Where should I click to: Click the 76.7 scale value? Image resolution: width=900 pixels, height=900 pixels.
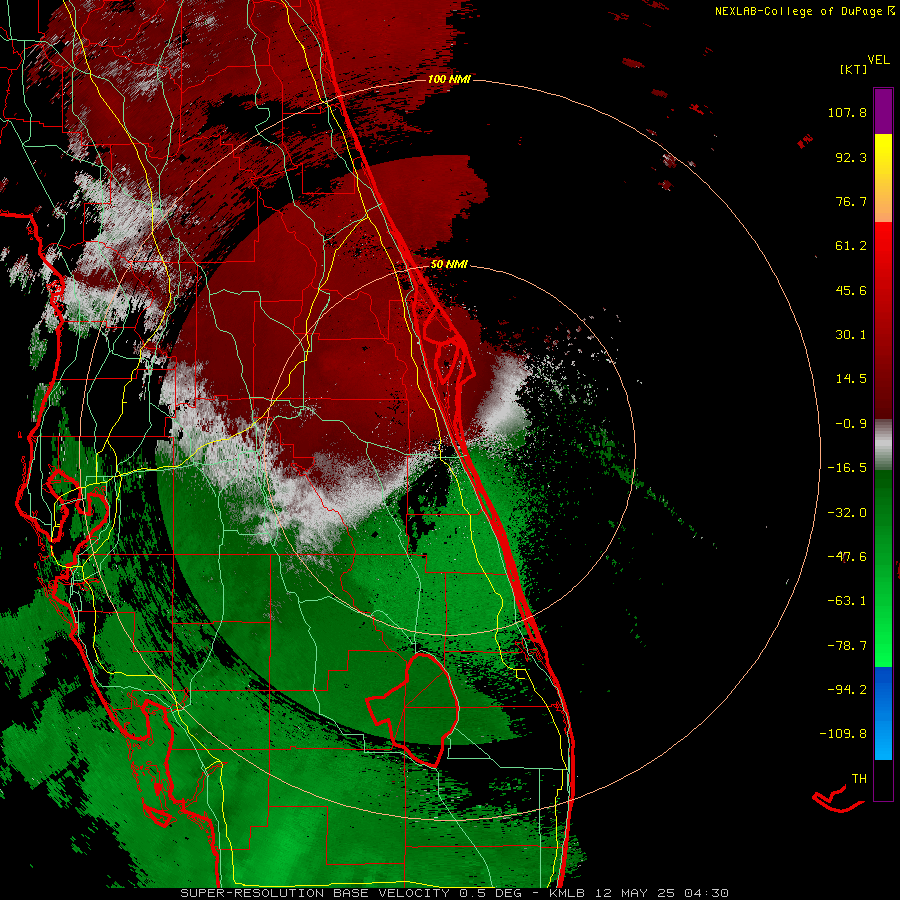(851, 201)
